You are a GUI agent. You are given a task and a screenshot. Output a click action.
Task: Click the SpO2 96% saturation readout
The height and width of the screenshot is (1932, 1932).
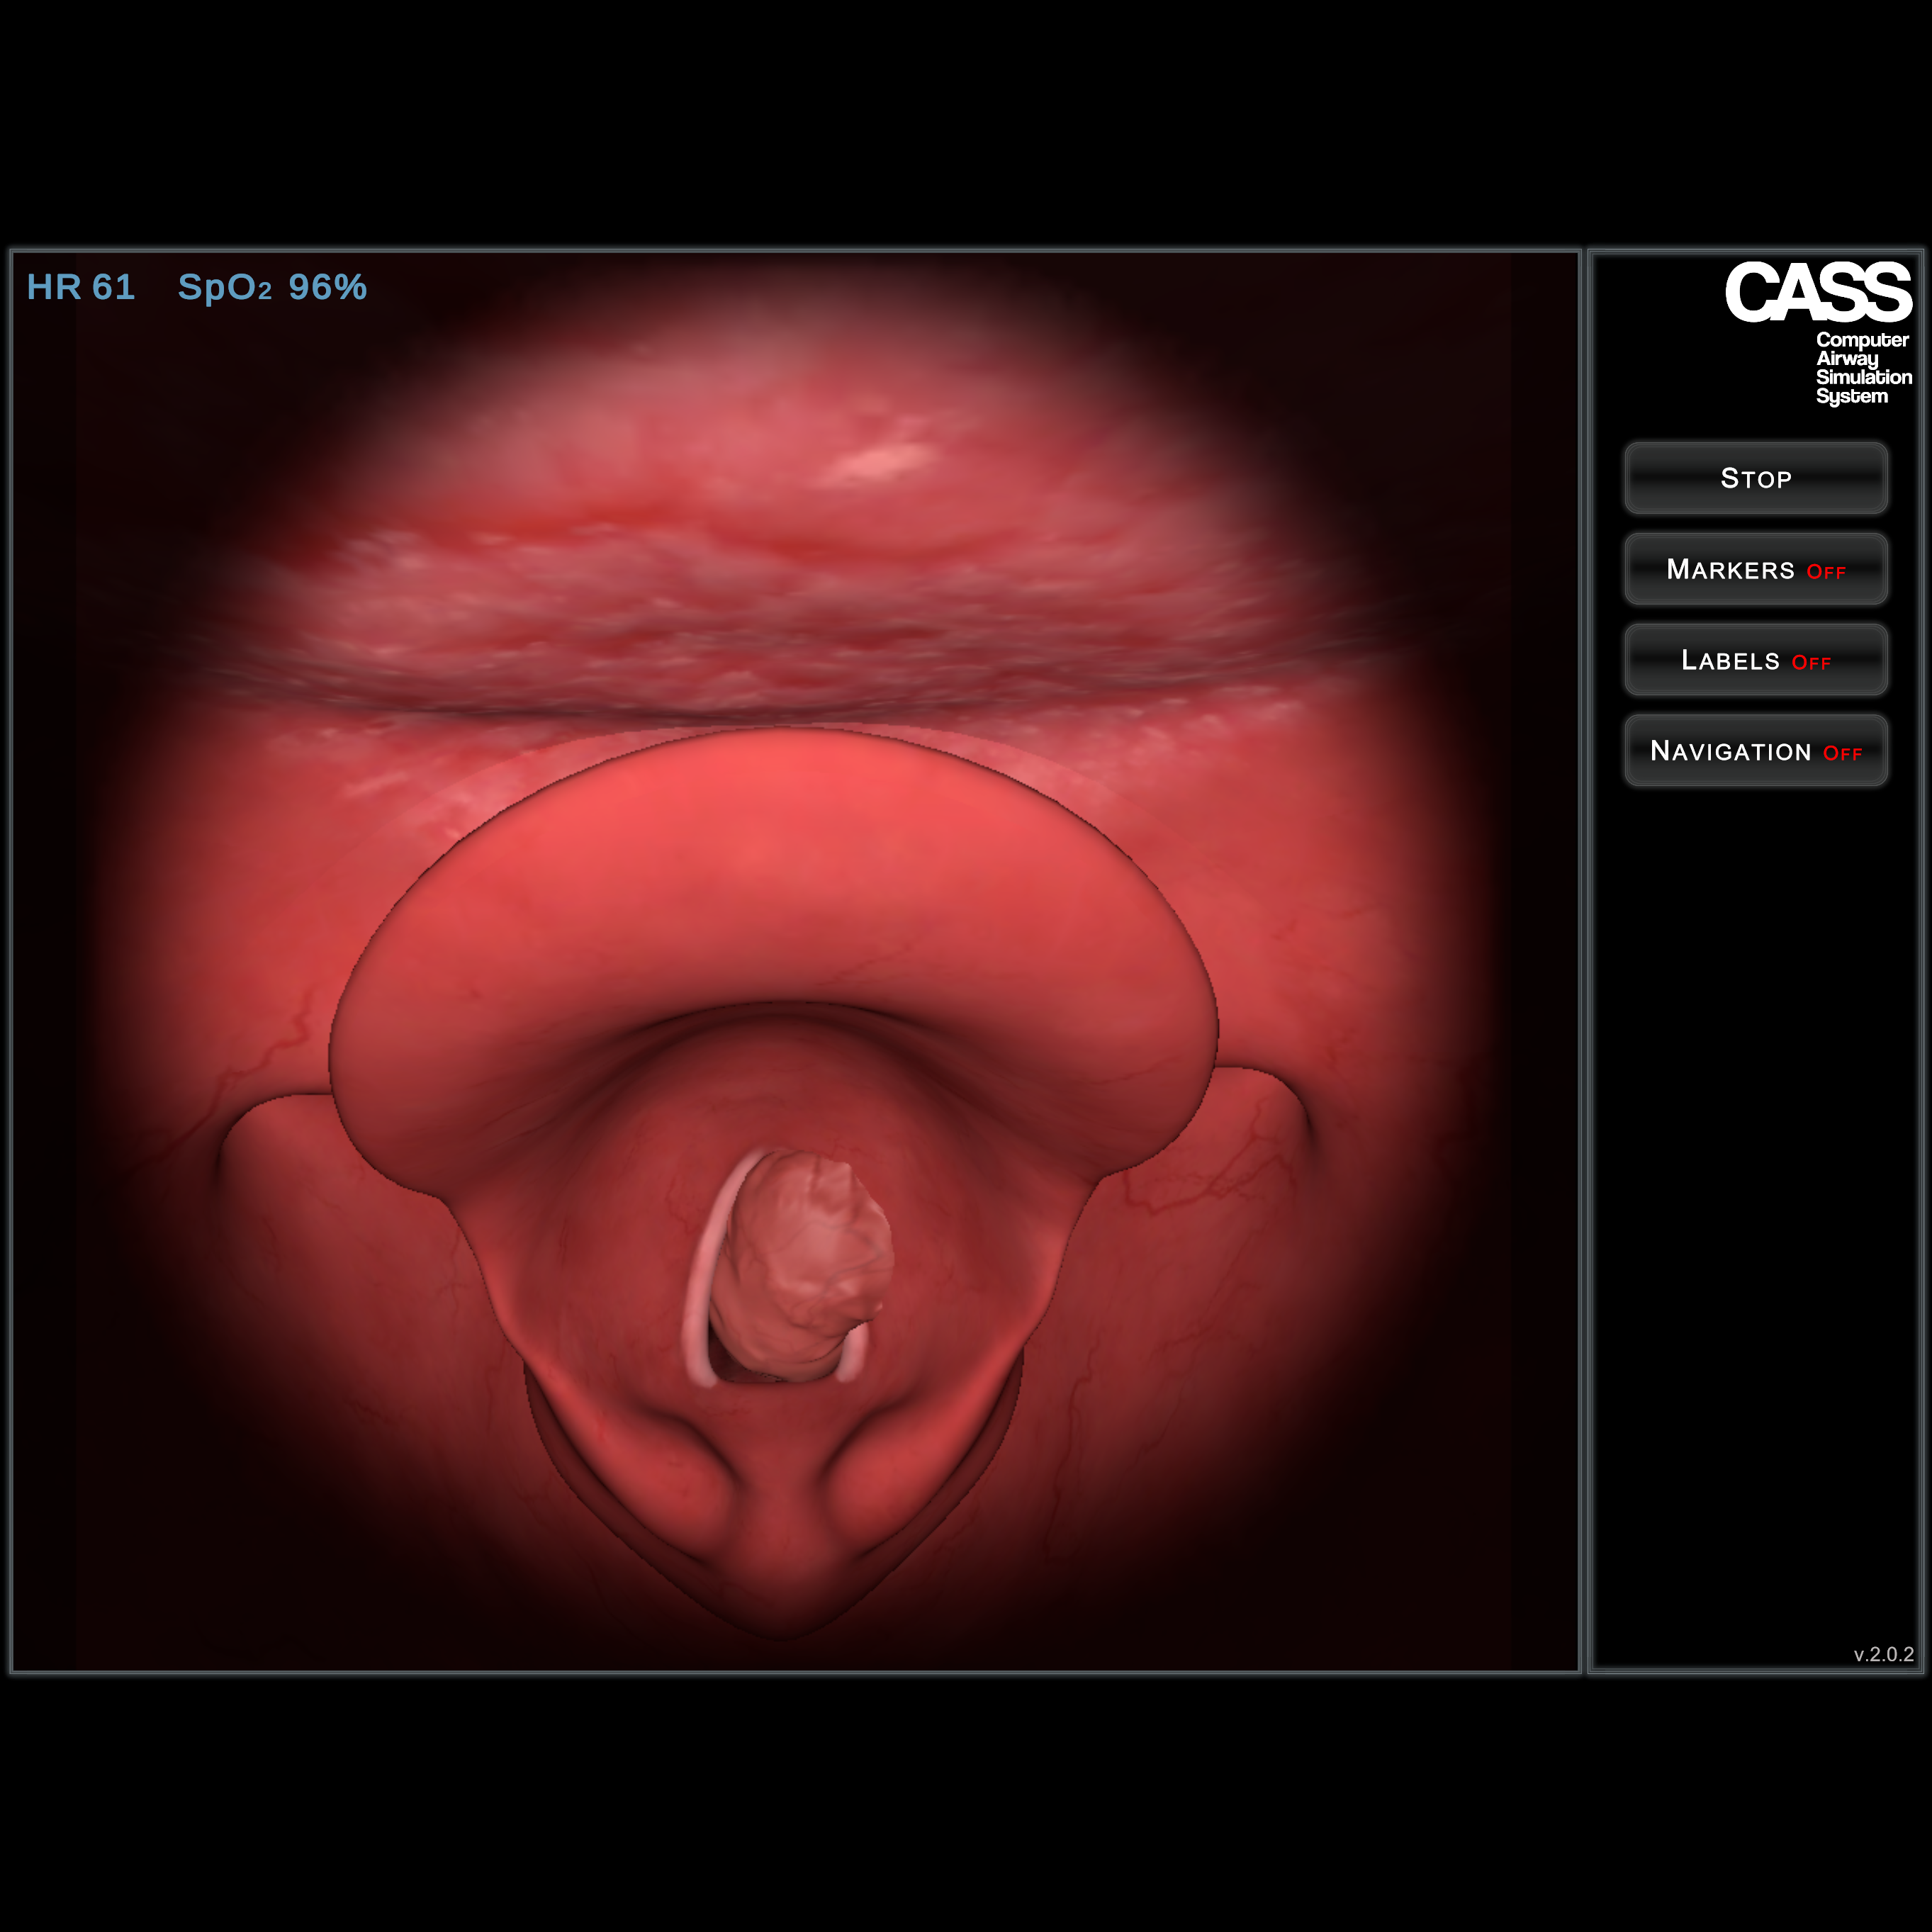272,287
